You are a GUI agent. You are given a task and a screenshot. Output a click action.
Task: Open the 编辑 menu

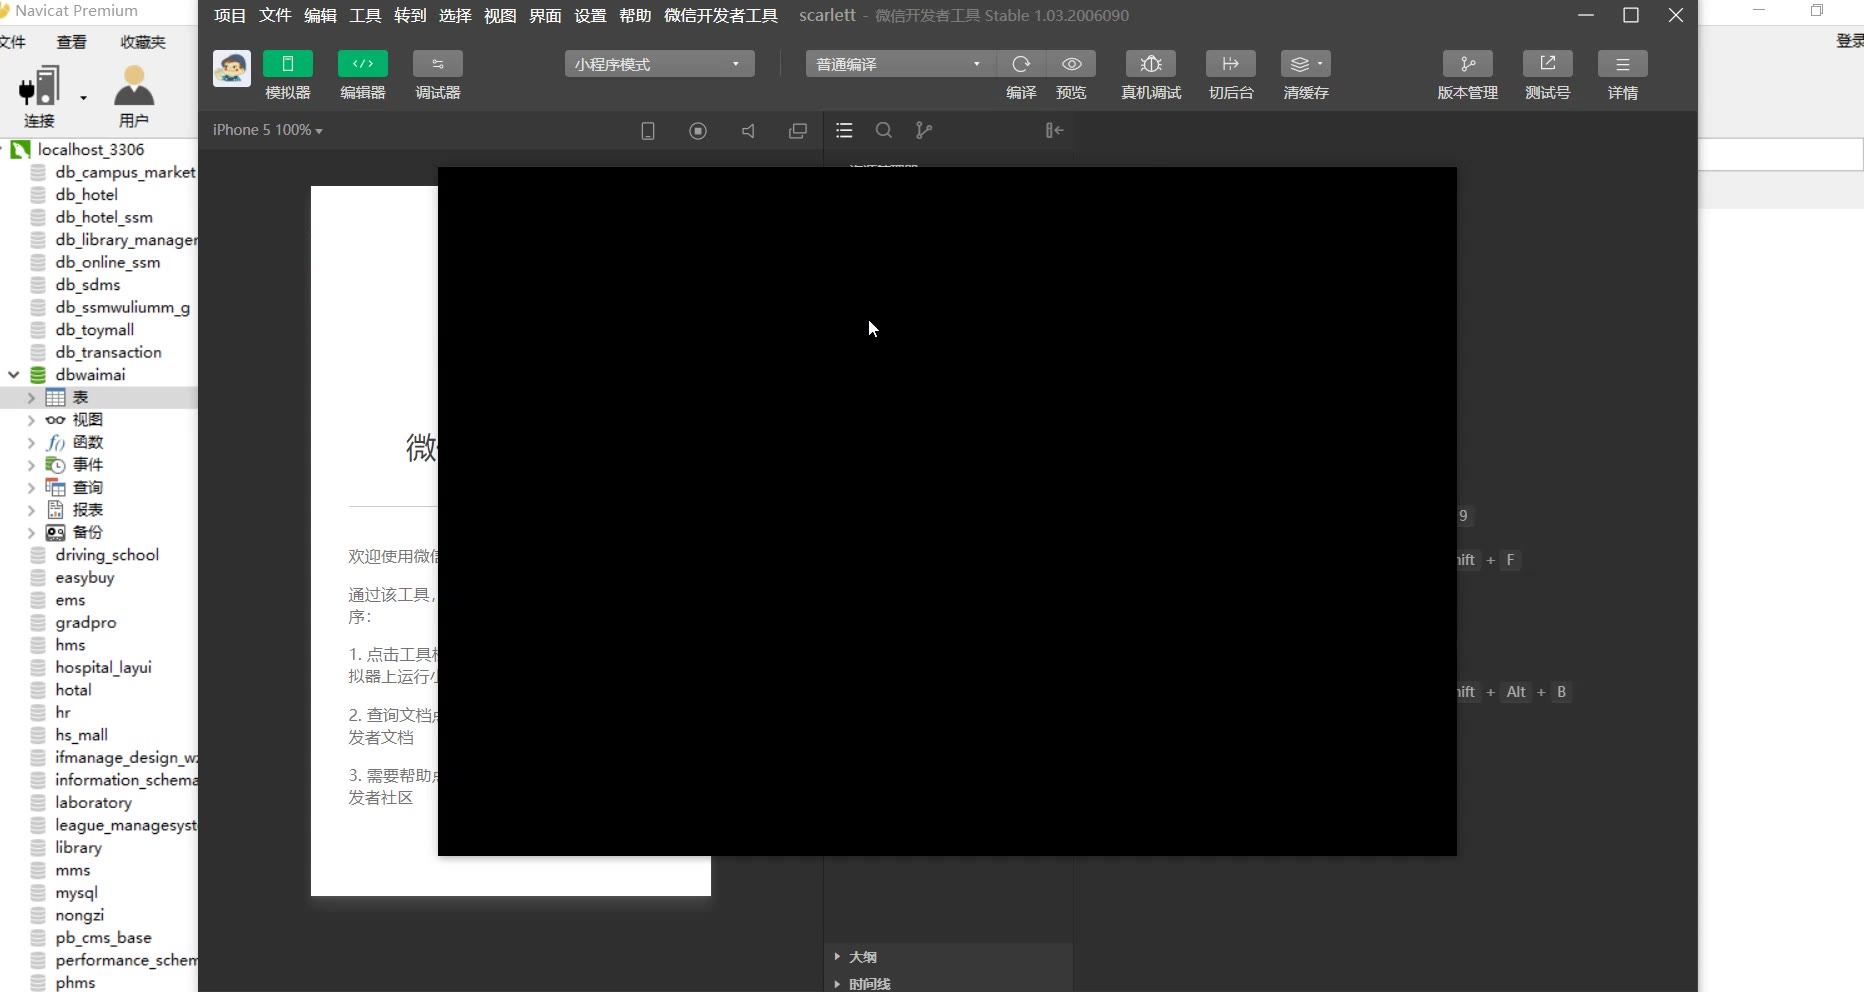pyautogui.click(x=320, y=15)
